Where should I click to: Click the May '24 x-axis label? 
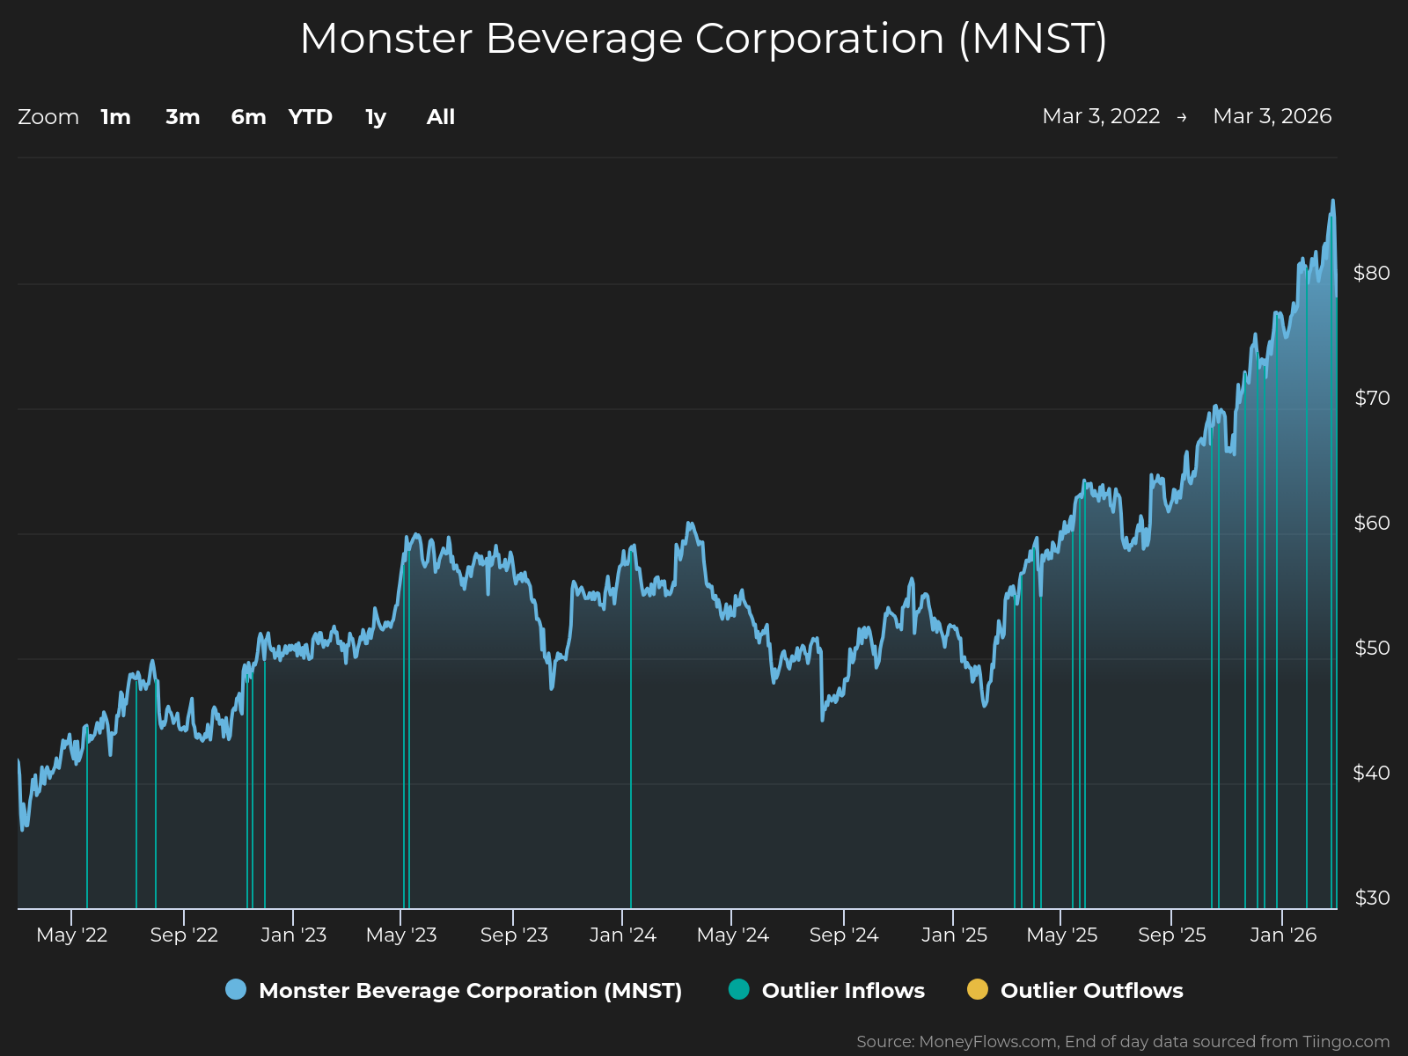pos(732,935)
